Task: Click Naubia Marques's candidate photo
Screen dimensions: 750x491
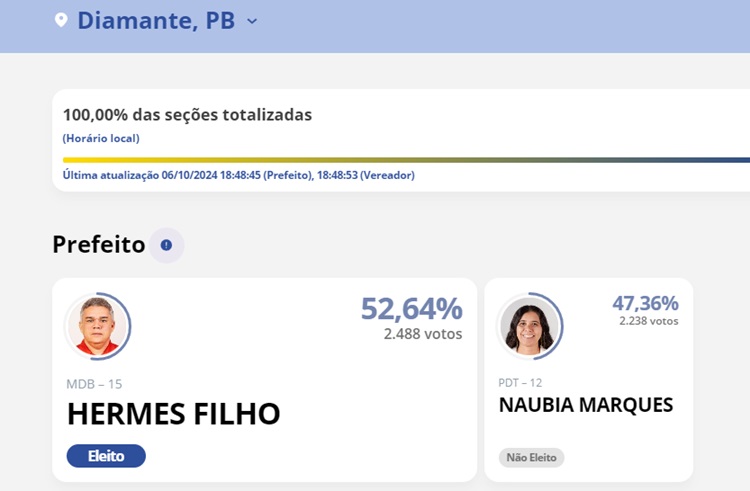Action: (x=529, y=326)
